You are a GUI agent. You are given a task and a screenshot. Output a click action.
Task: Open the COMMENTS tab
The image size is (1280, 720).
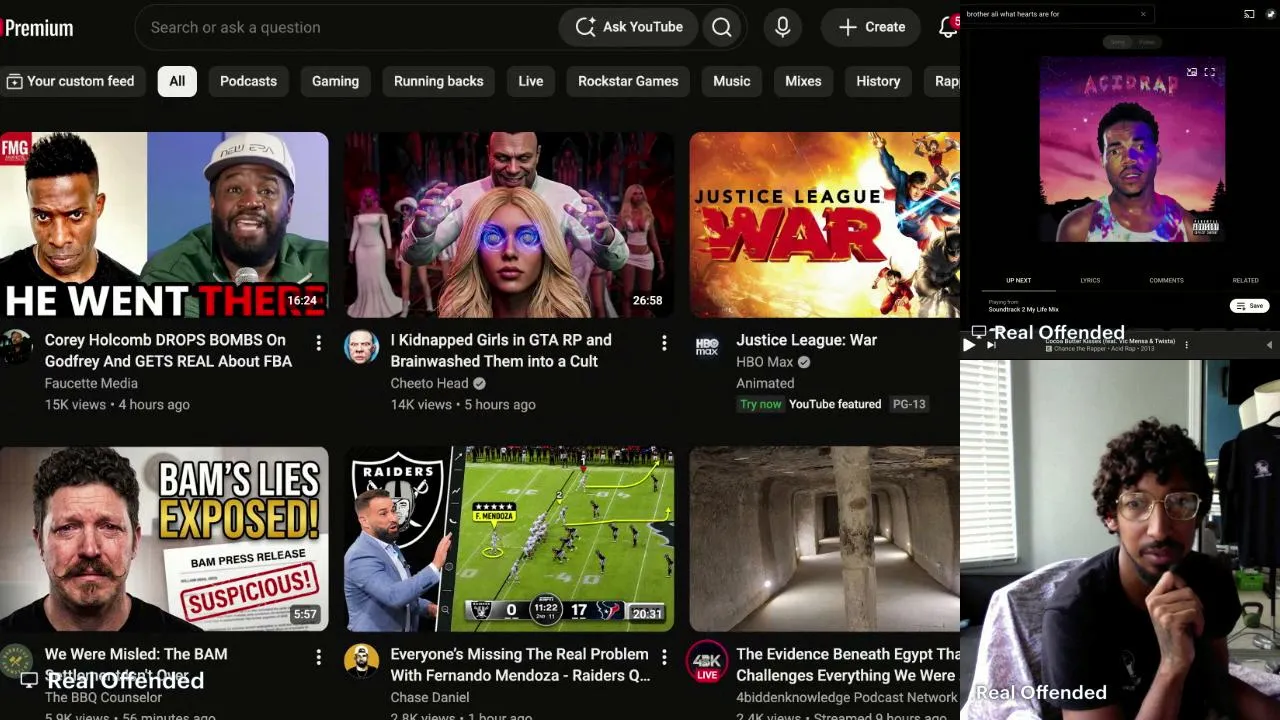tap(1166, 281)
